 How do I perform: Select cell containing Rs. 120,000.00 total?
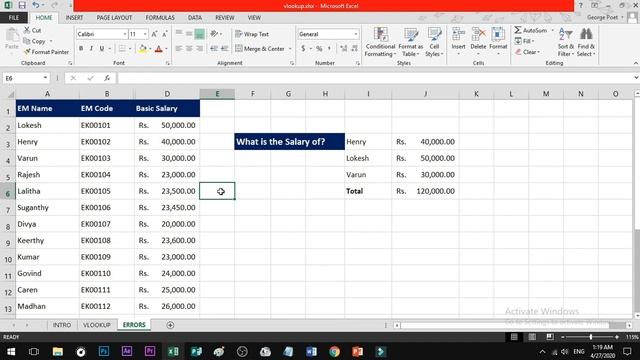point(425,191)
